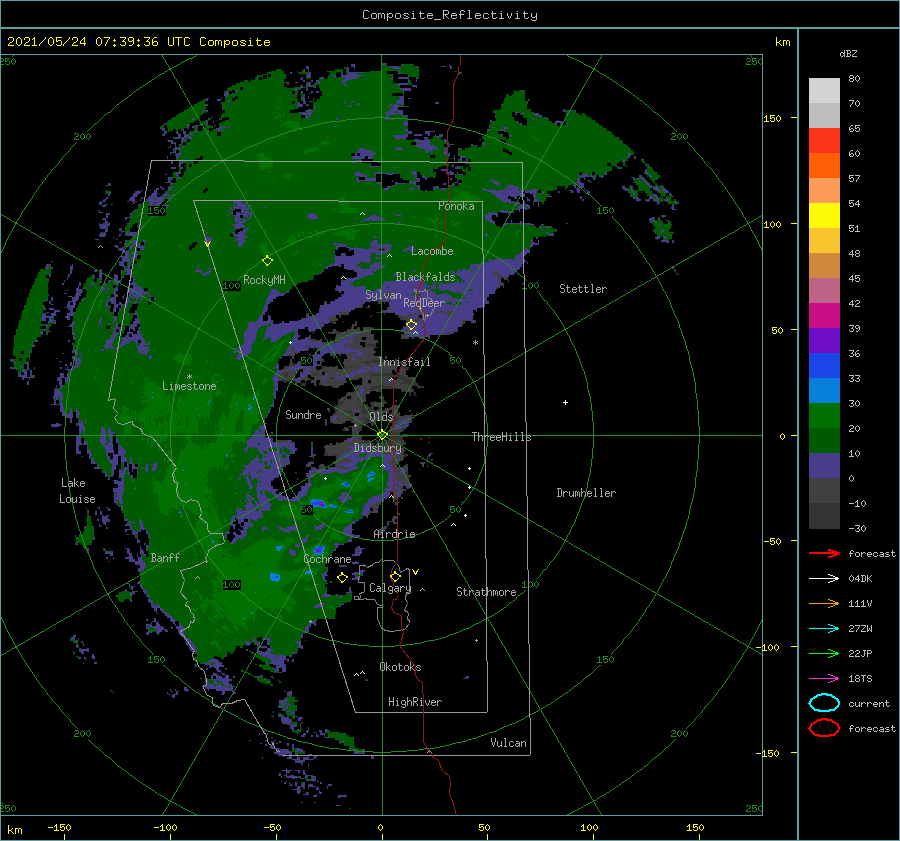
Task: Select the blue 33-36 dBZ color swatch
Action: [824, 366]
